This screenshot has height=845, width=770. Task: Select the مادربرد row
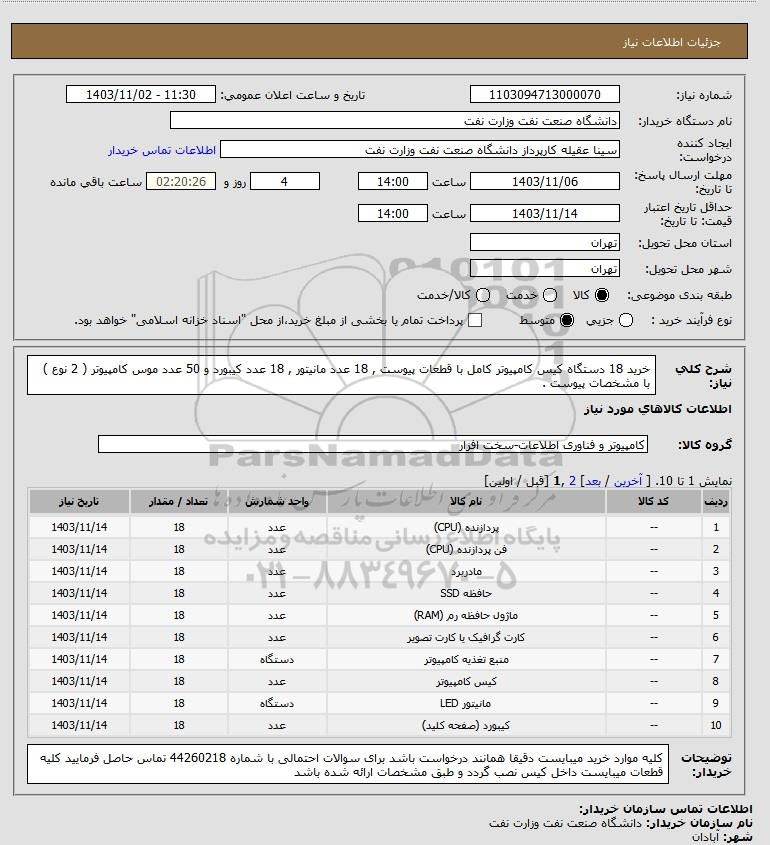pyautogui.click(x=379, y=571)
